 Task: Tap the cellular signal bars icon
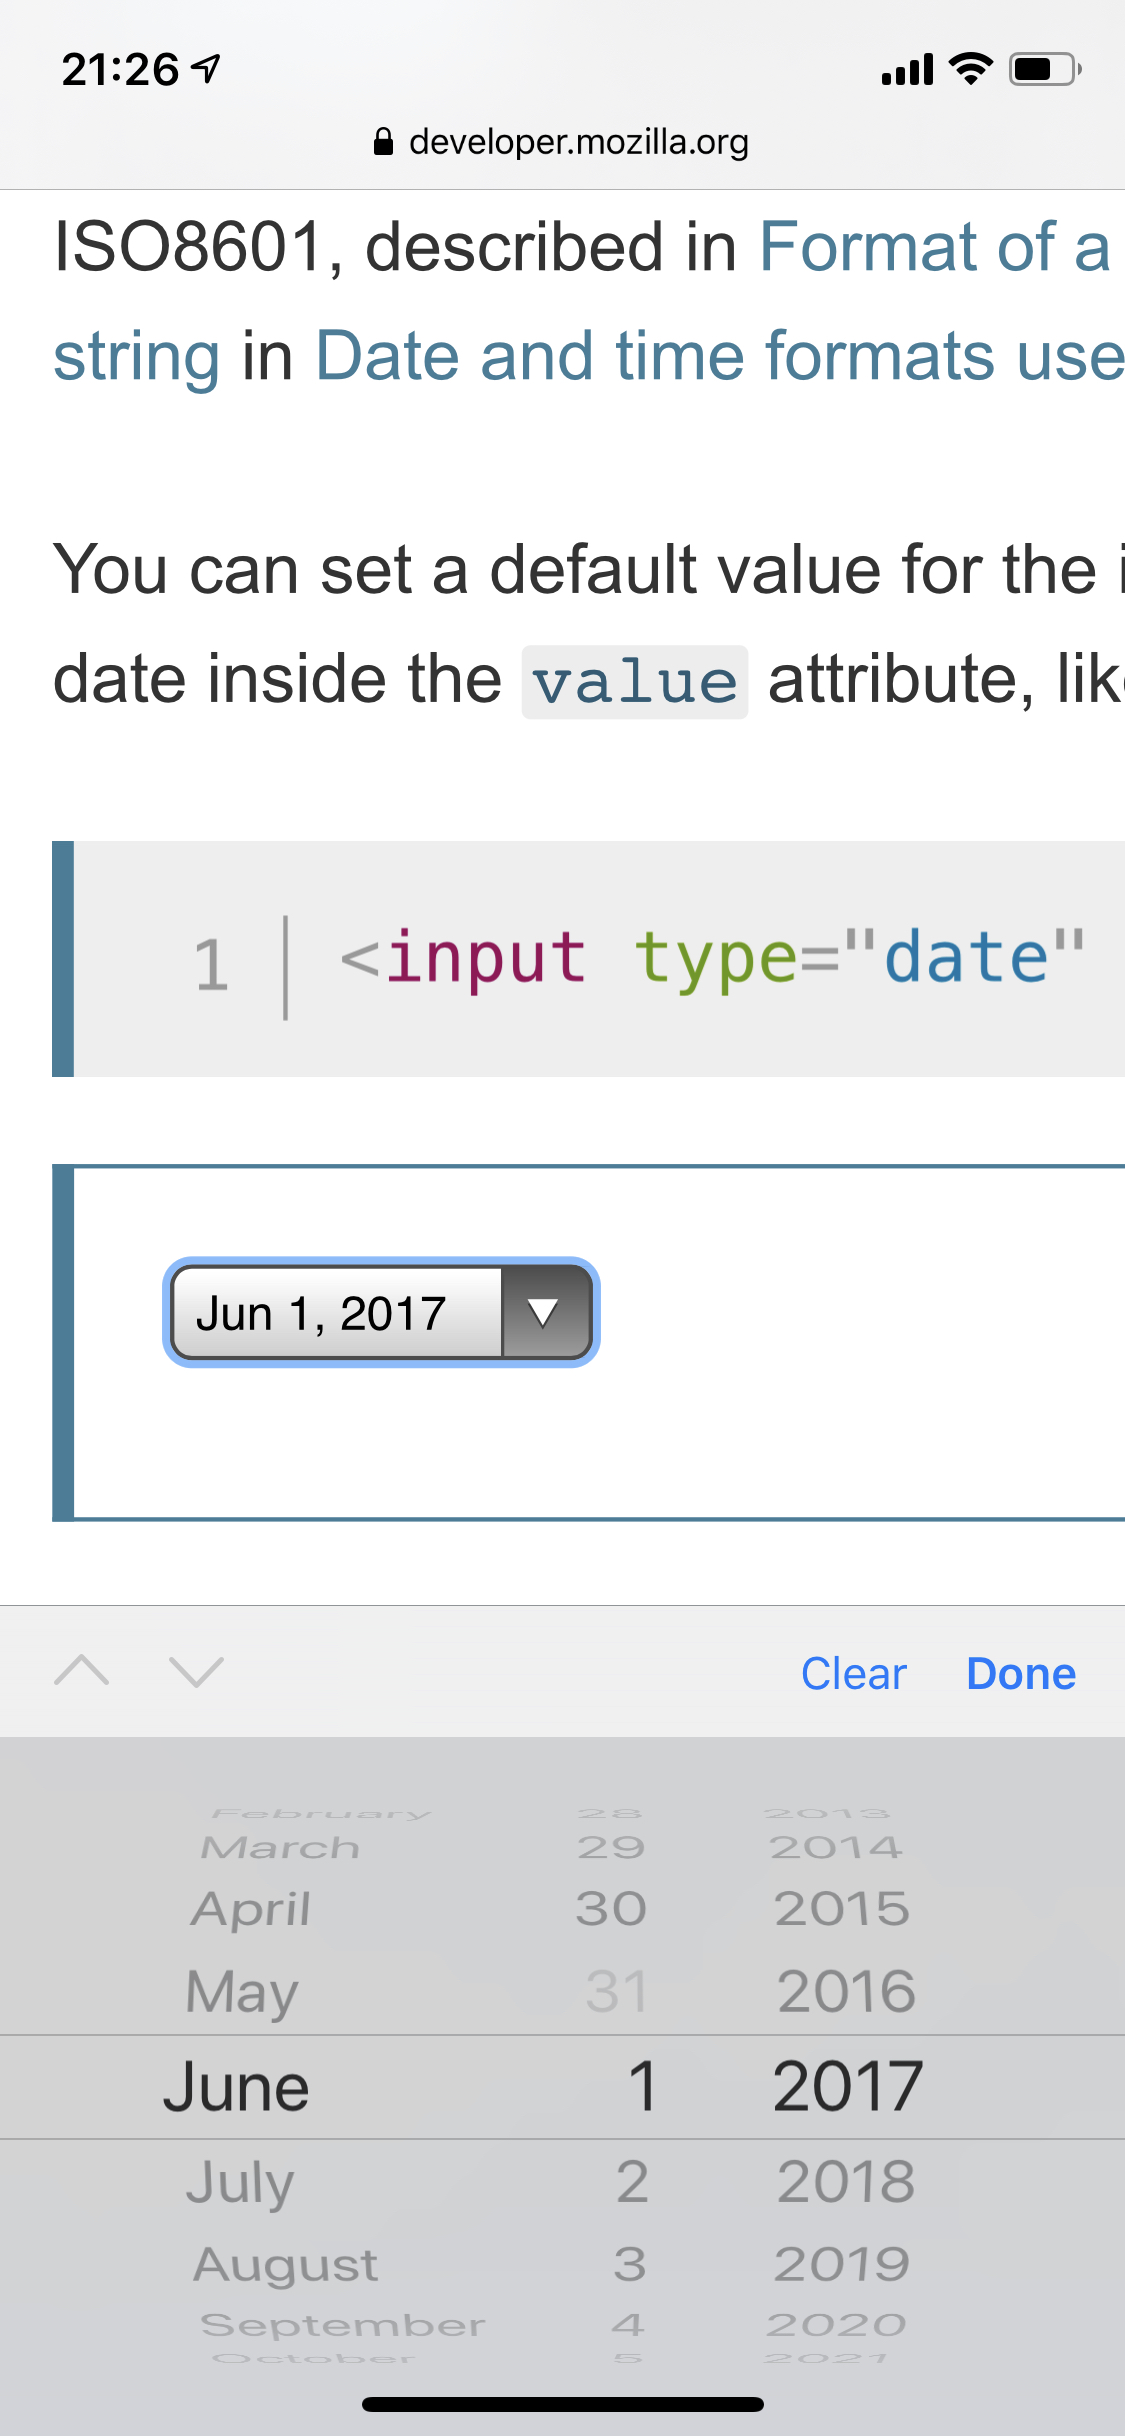point(907,70)
